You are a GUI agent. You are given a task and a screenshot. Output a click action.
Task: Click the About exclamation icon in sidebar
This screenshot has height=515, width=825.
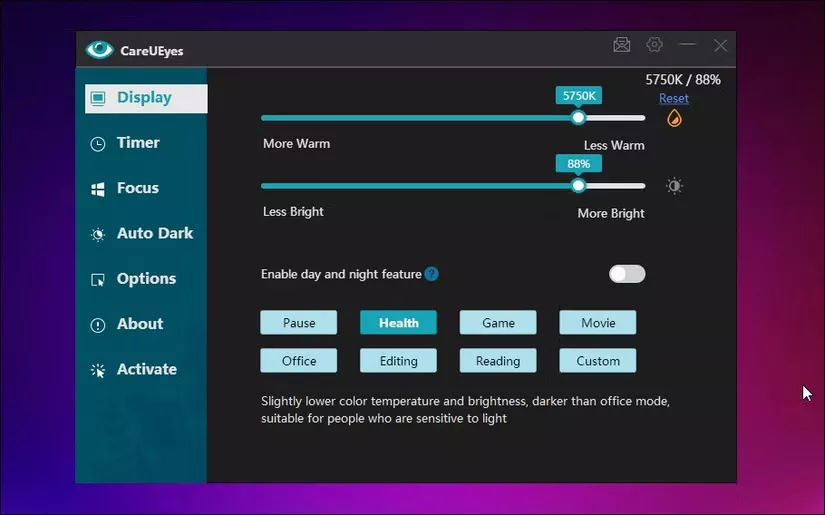point(98,325)
